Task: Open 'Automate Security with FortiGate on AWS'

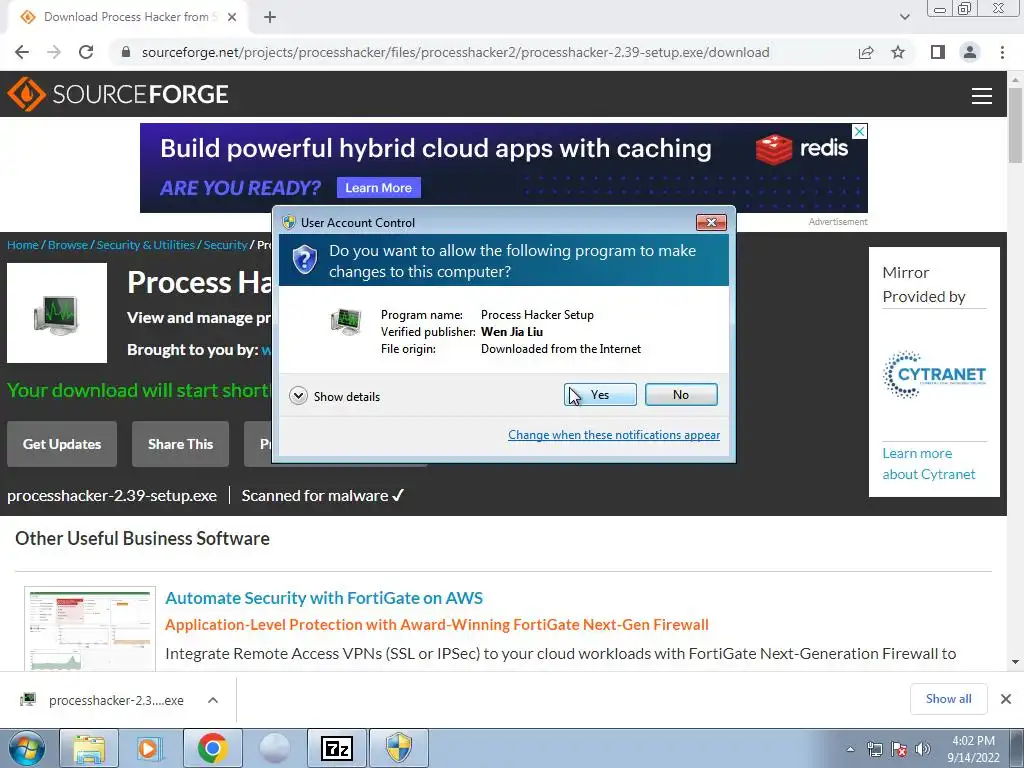Action: pyautogui.click(x=324, y=598)
